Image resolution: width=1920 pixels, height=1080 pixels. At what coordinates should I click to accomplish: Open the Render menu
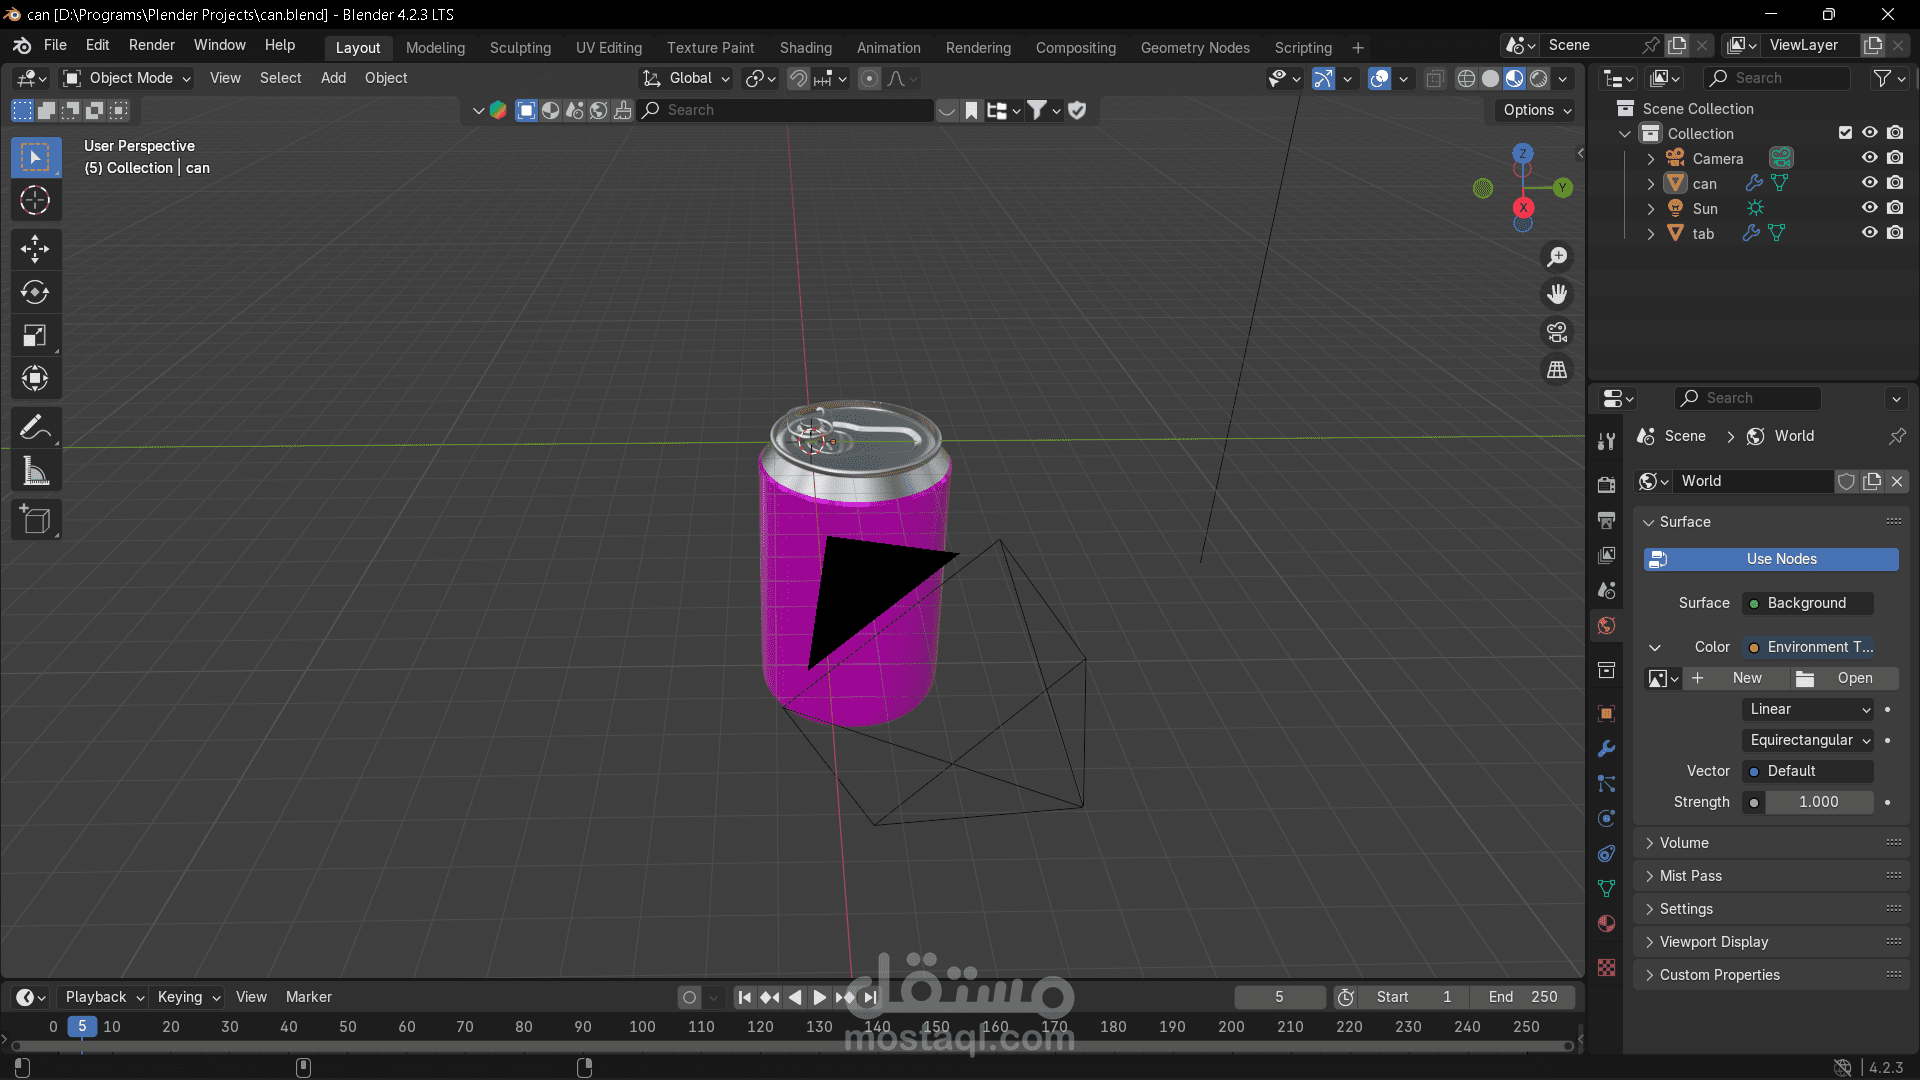[151, 45]
